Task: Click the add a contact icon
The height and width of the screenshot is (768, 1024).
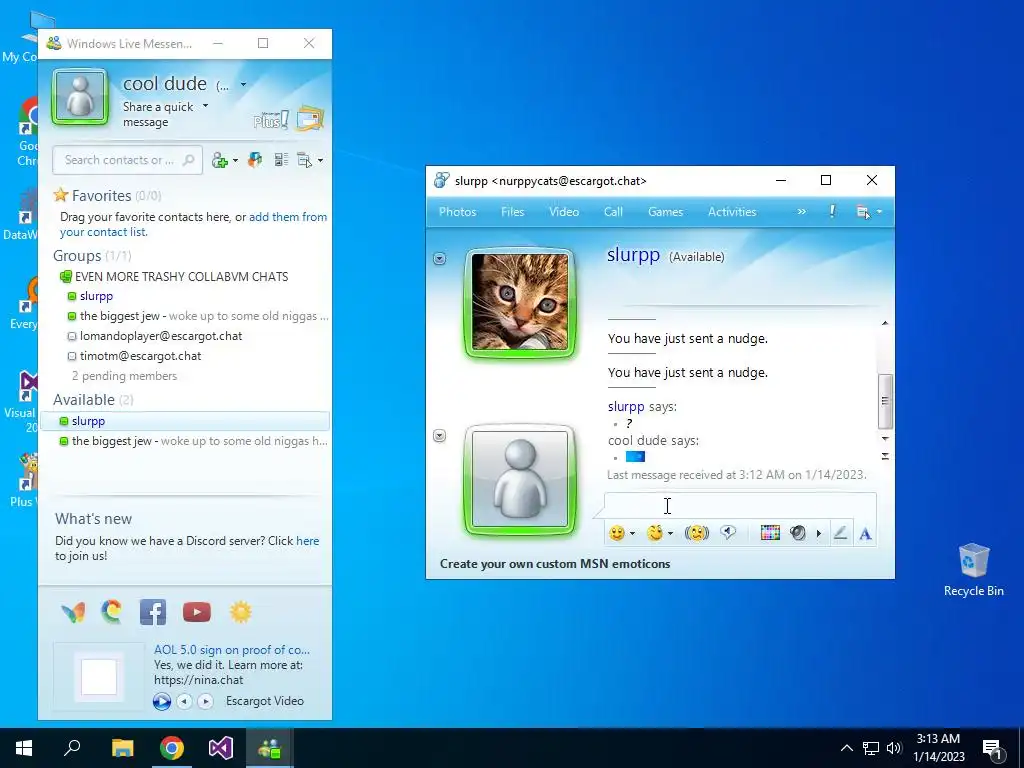Action: pyautogui.click(x=219, y=160)
